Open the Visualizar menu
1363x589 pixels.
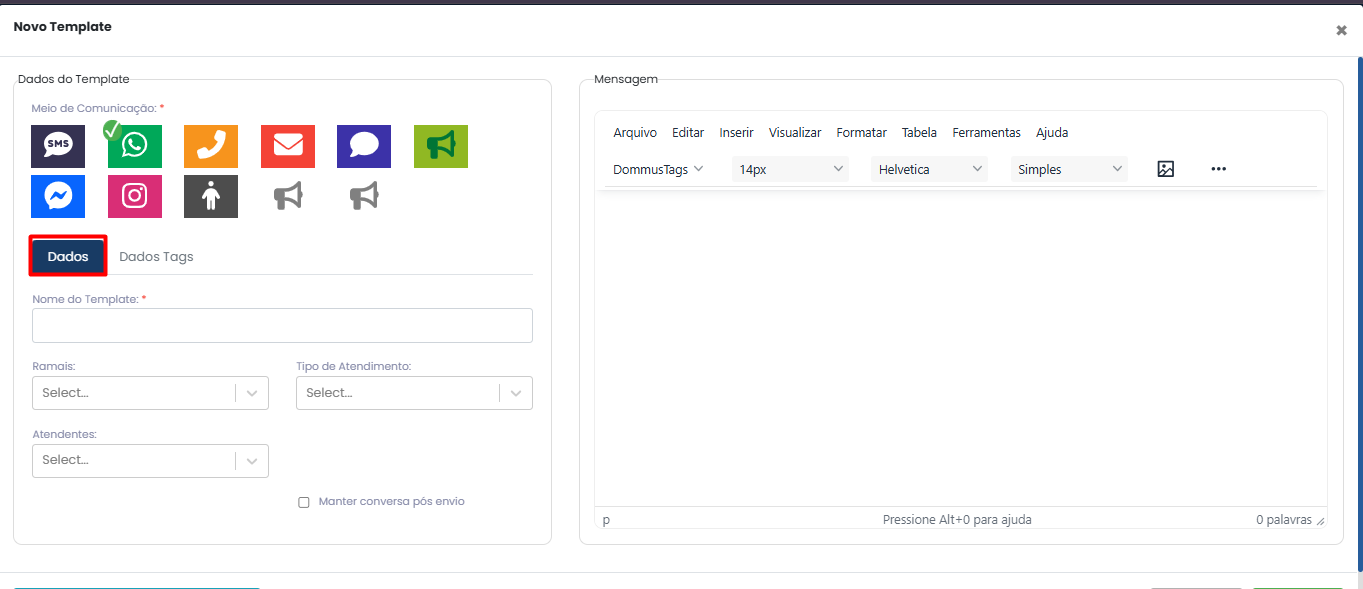click(x=795, y=132)
